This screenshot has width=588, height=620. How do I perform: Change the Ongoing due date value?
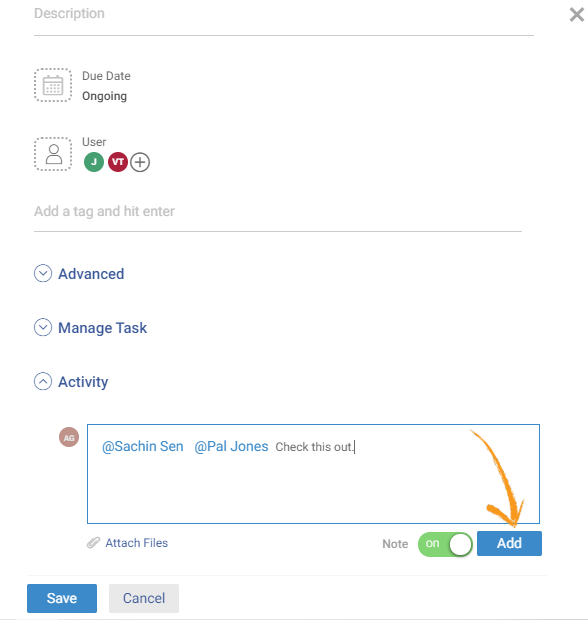(104, 96)
